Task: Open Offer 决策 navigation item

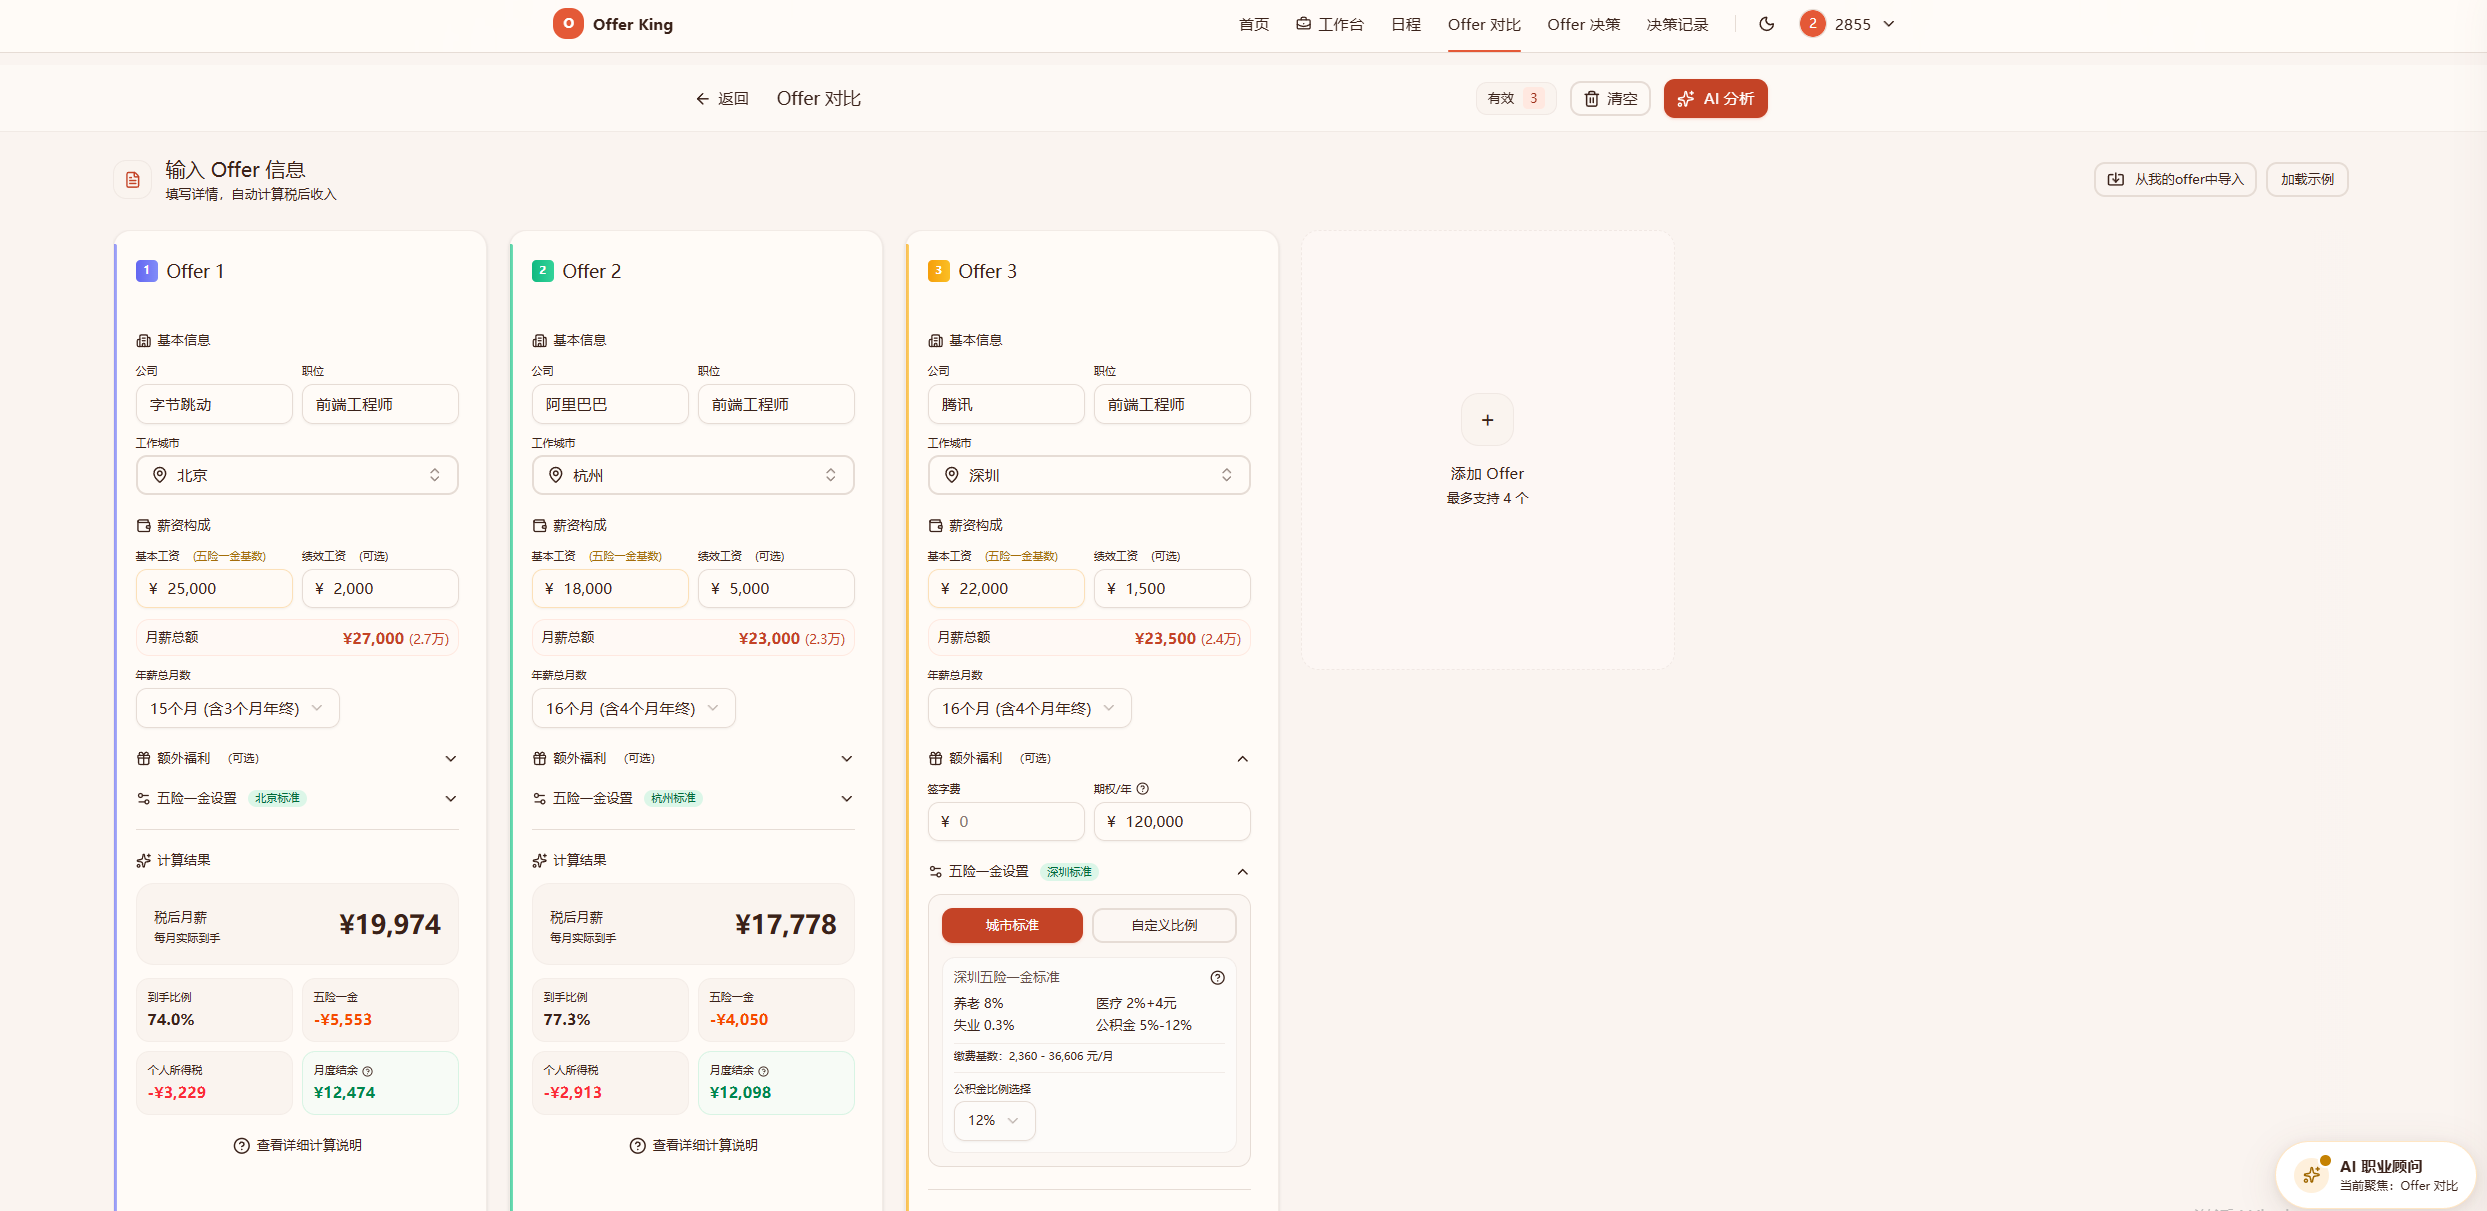Action: click(1584, 24)
